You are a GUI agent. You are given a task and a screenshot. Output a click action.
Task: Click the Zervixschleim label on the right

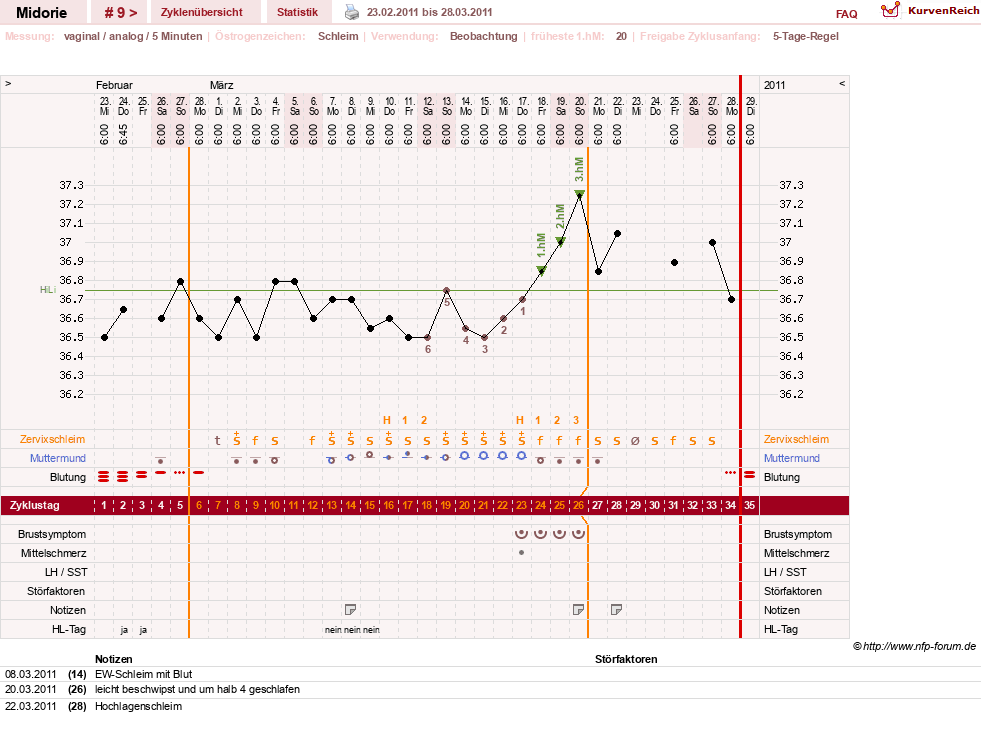[796, 439]
